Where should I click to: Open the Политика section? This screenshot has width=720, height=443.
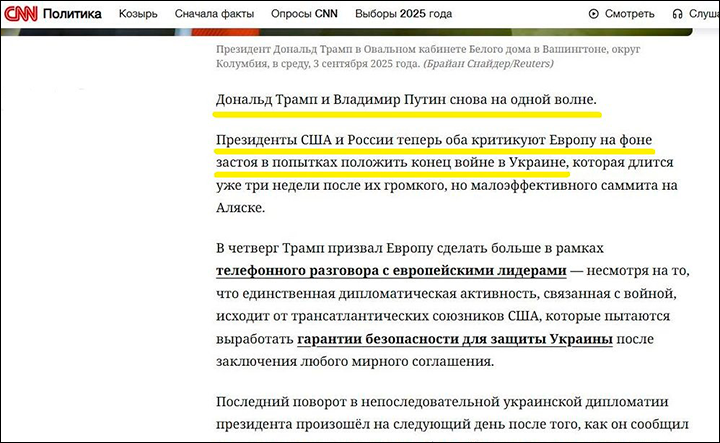click(72, 14)
